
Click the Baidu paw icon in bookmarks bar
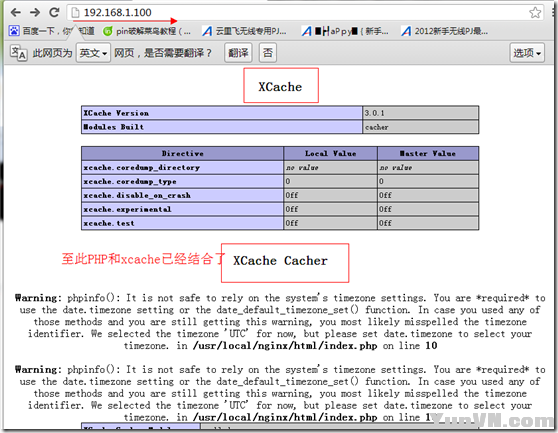coord(14,31)
